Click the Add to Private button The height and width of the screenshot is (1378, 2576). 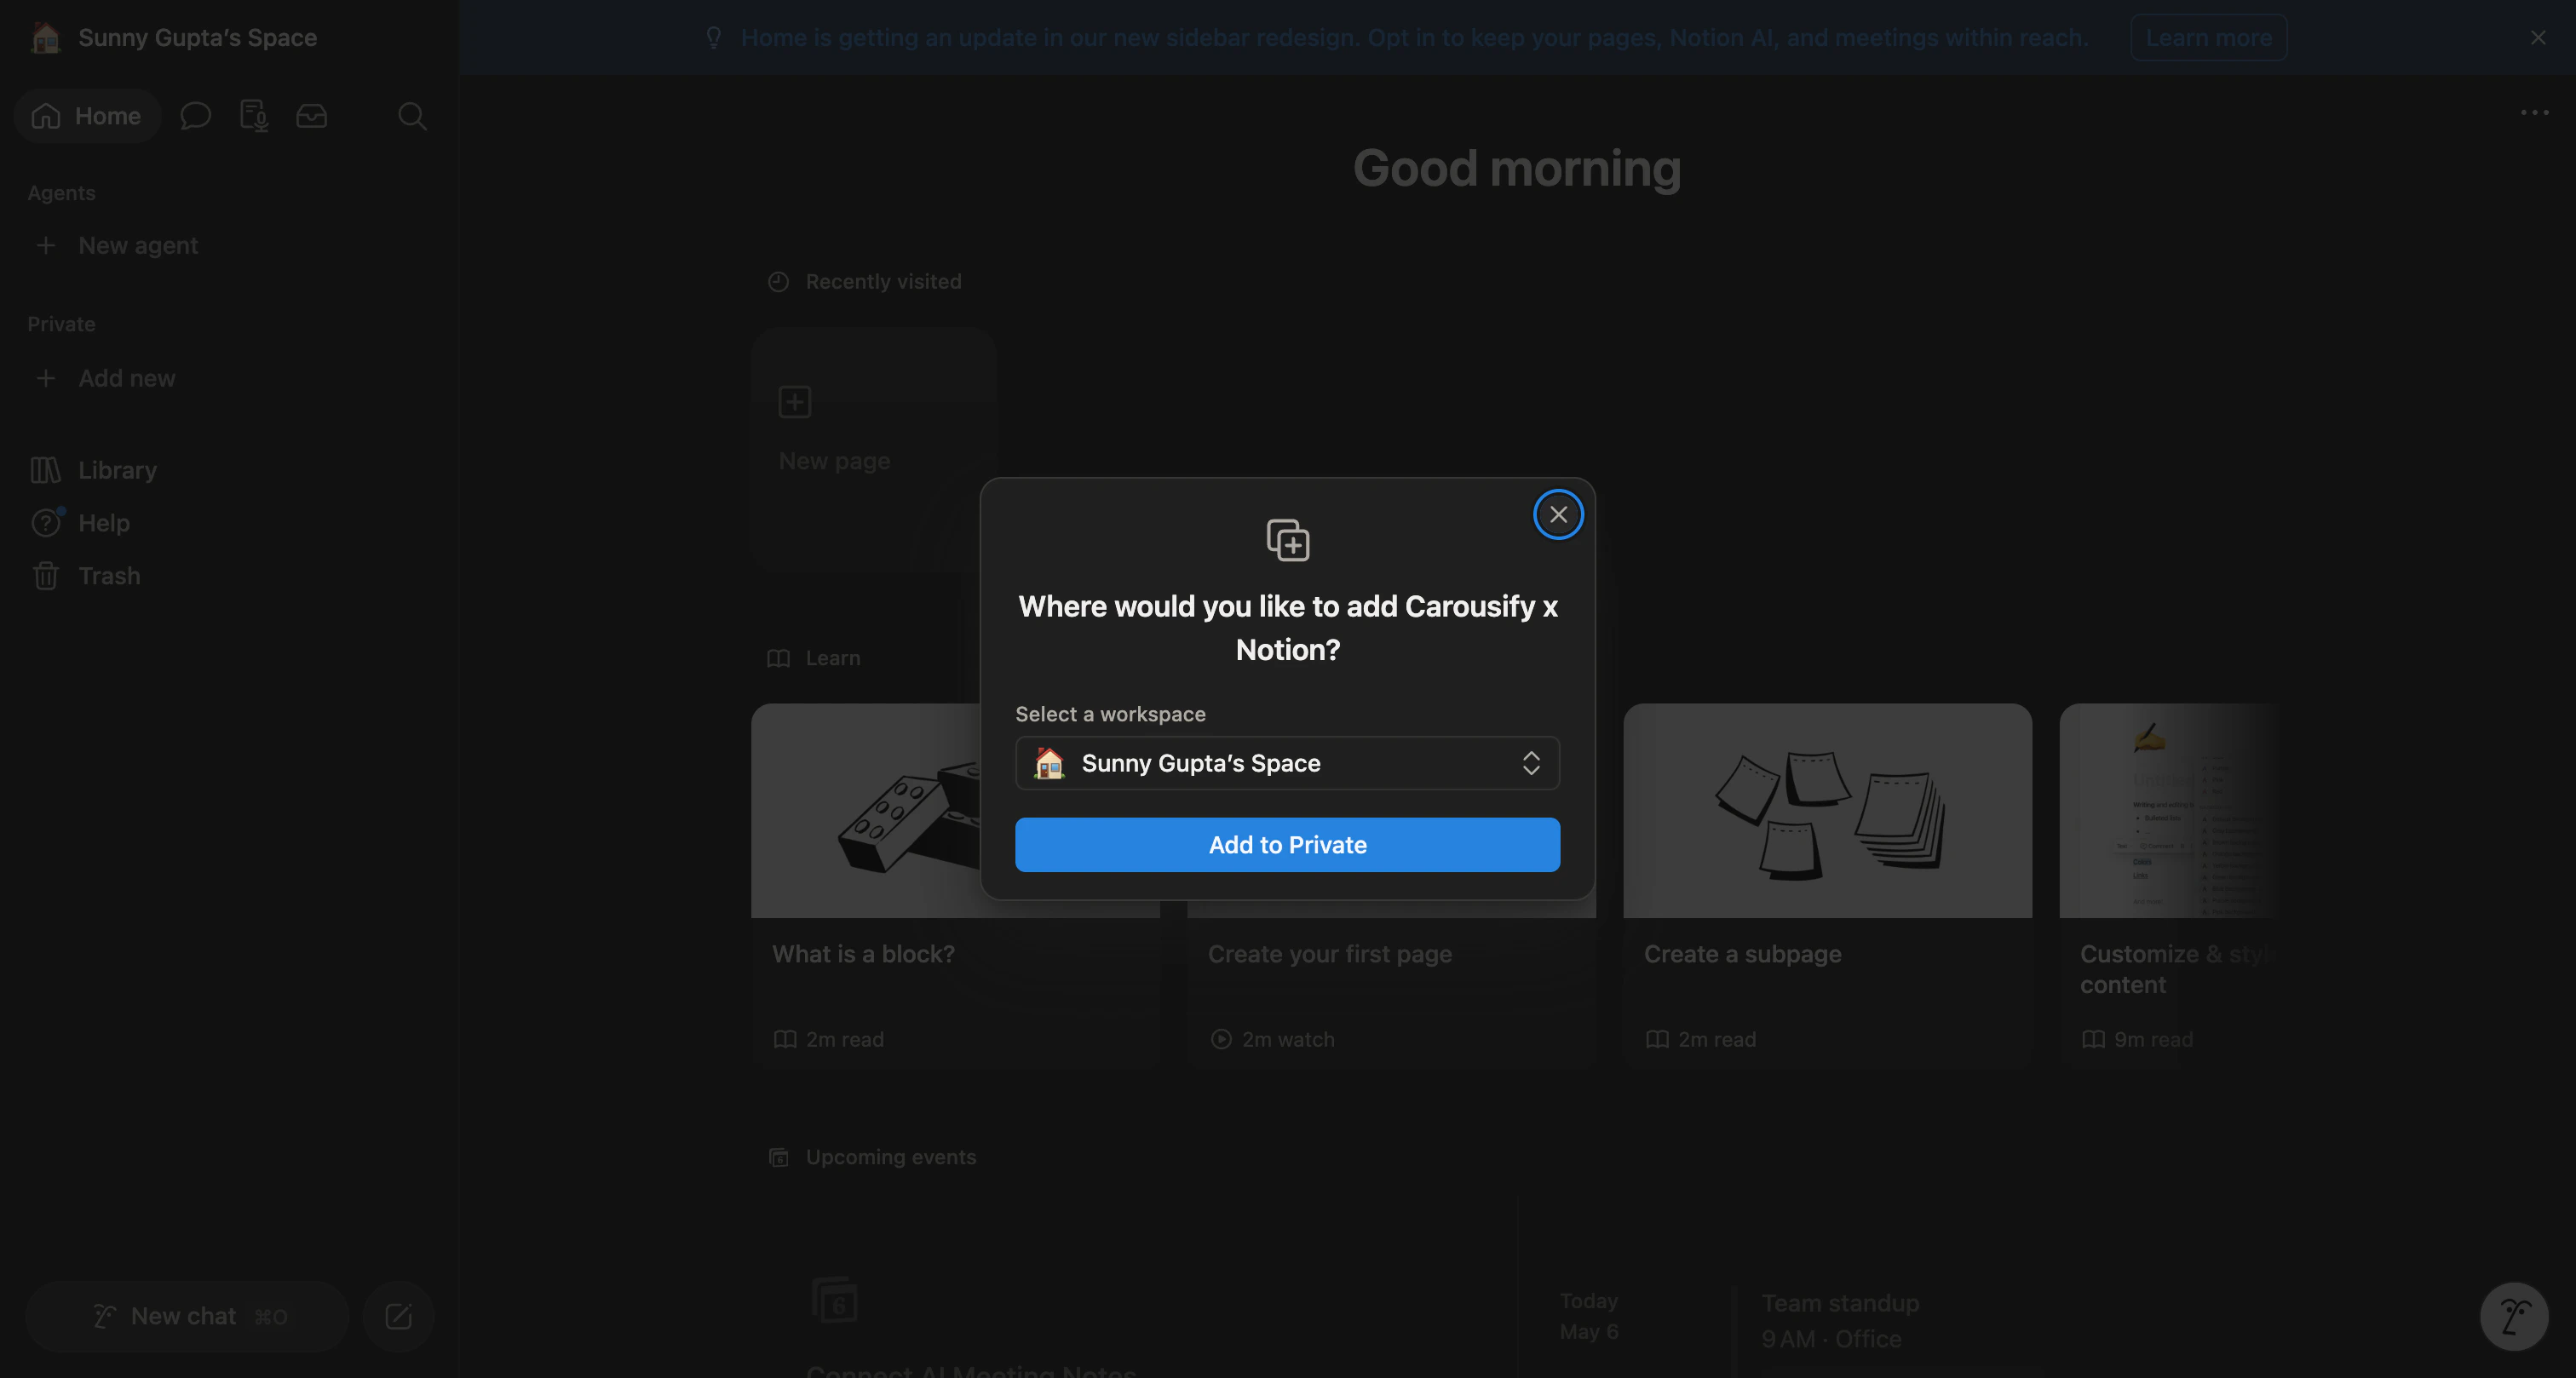pyautogui.click(x=1287, y=844)
